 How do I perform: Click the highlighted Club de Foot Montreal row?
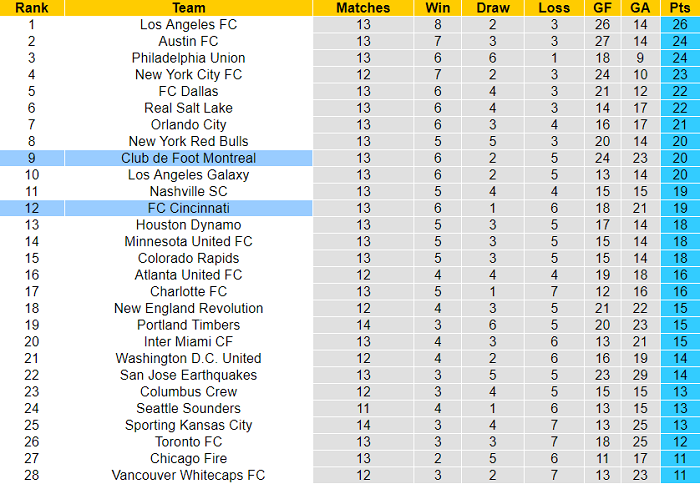click(188, 158)
